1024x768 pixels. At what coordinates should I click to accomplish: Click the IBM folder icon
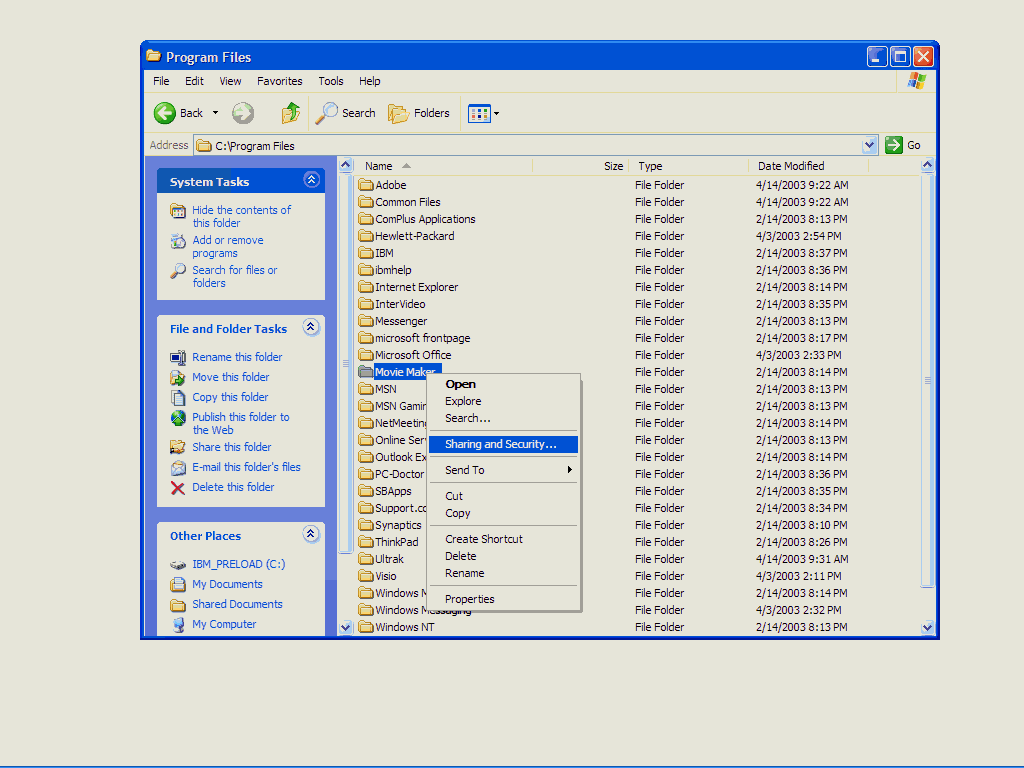coord(366,253)
